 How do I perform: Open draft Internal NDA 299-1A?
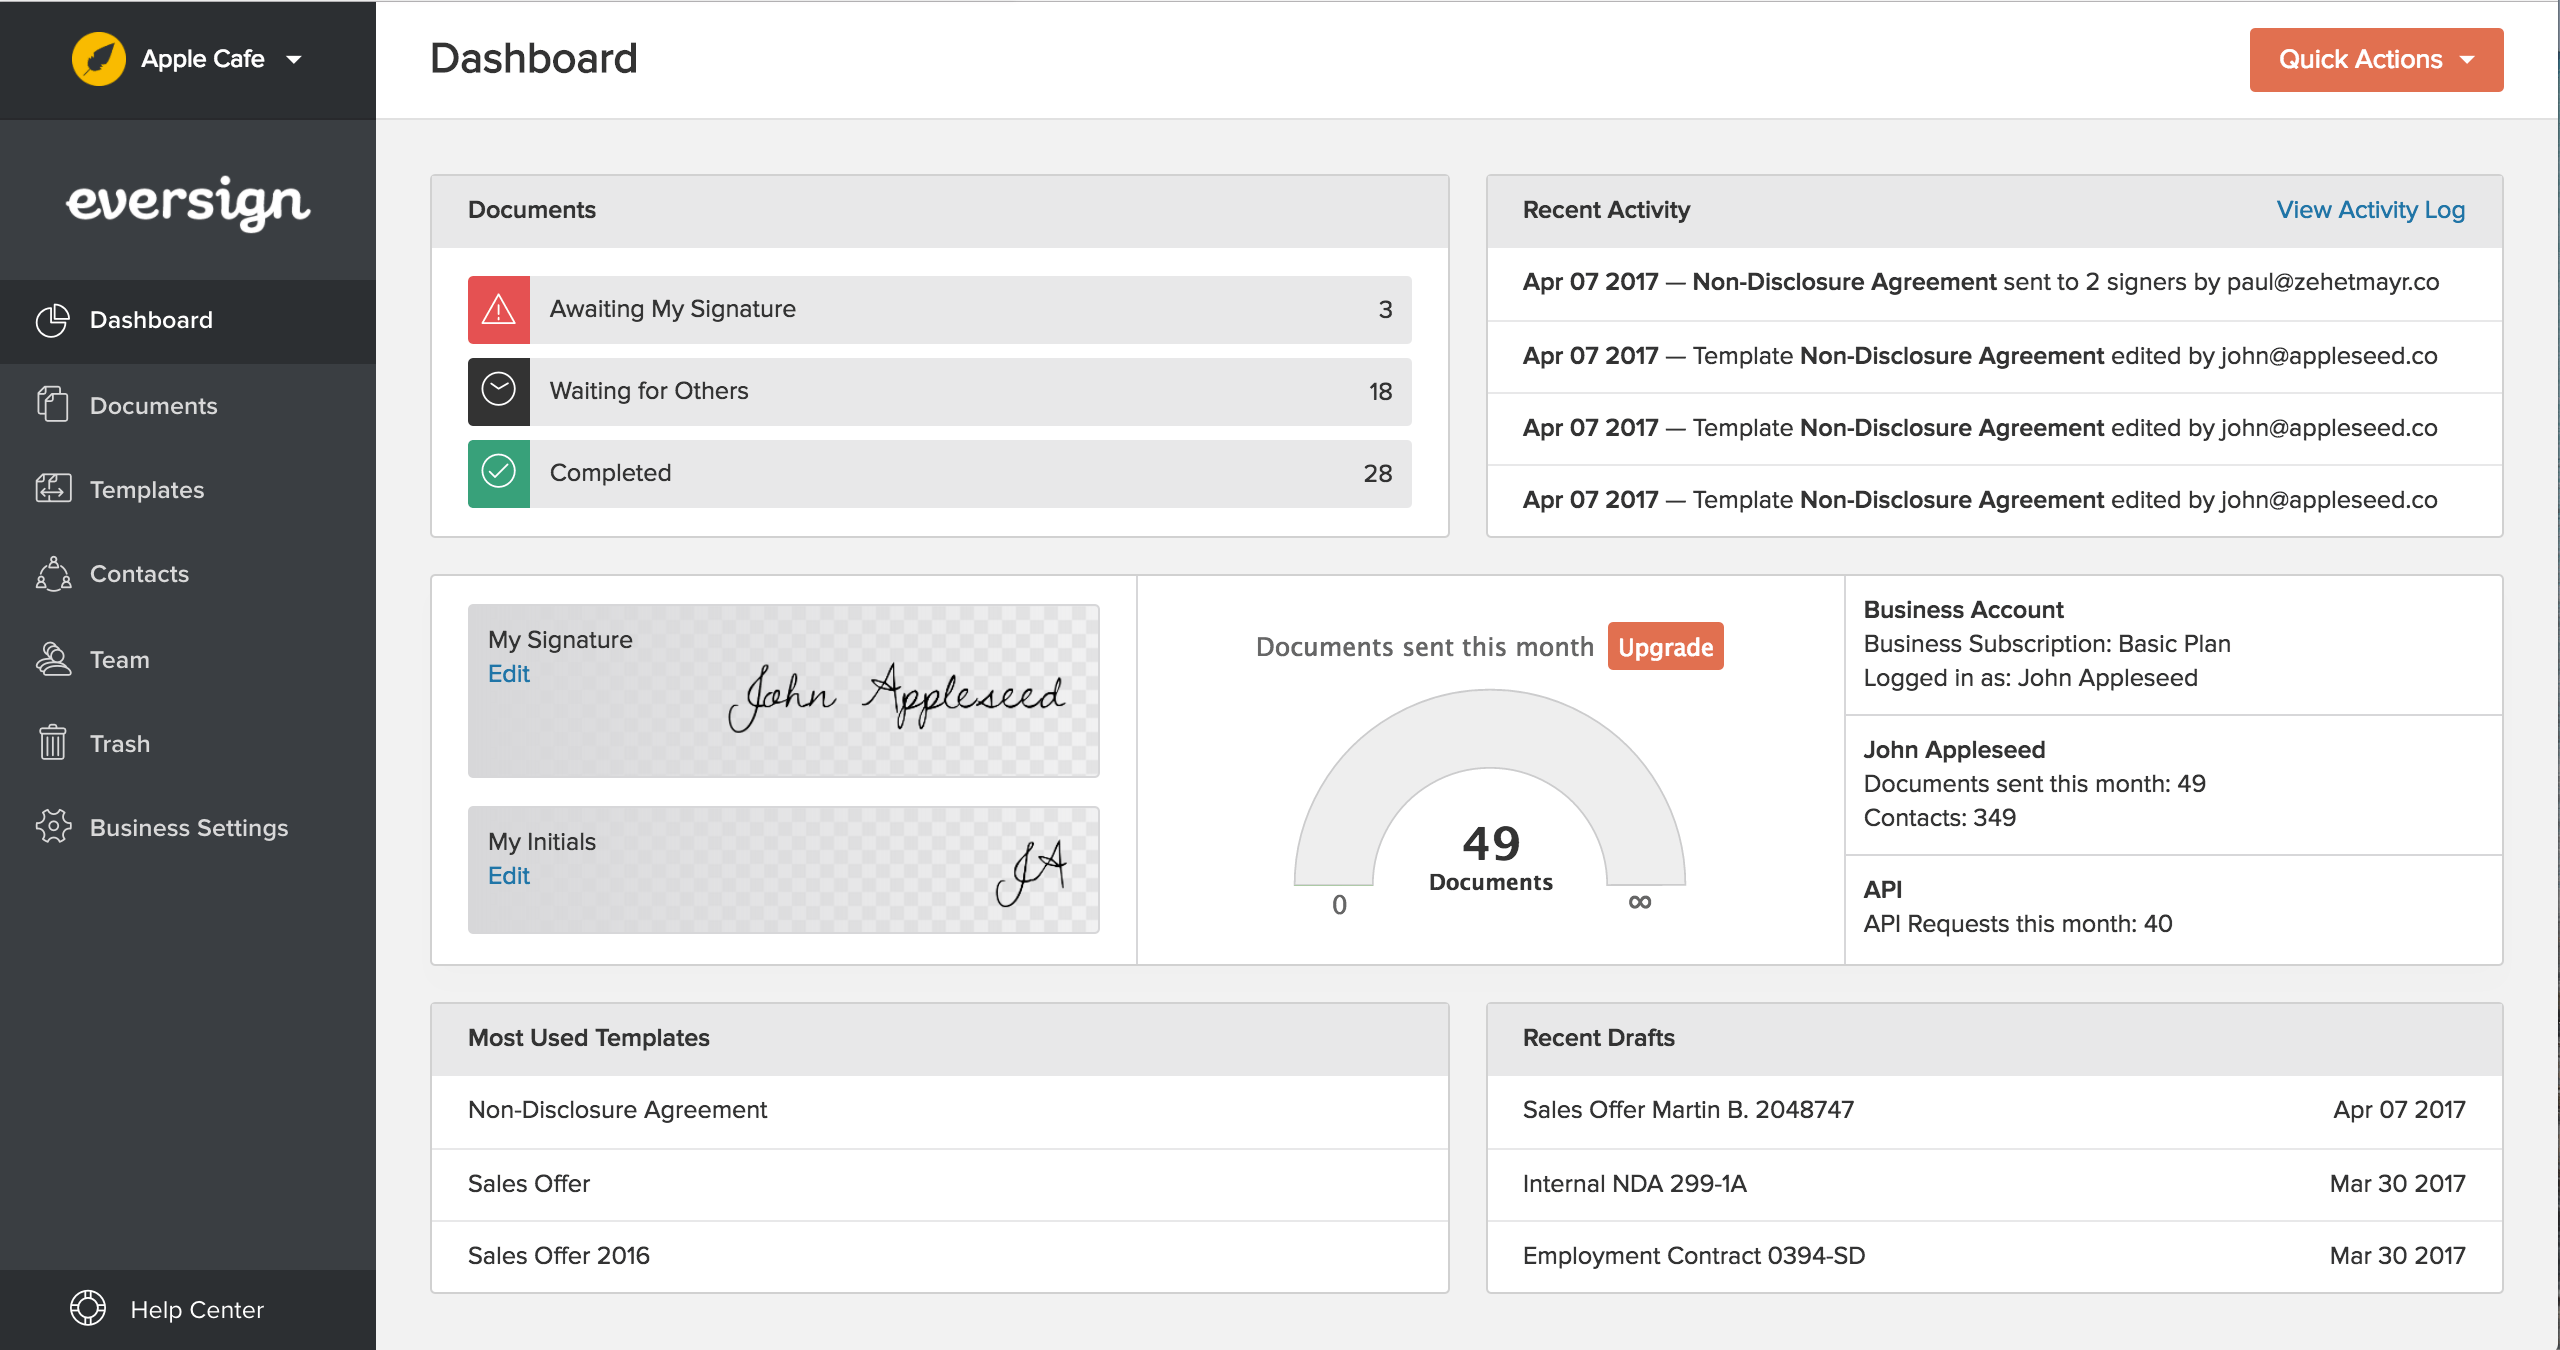point(1634,1183)
